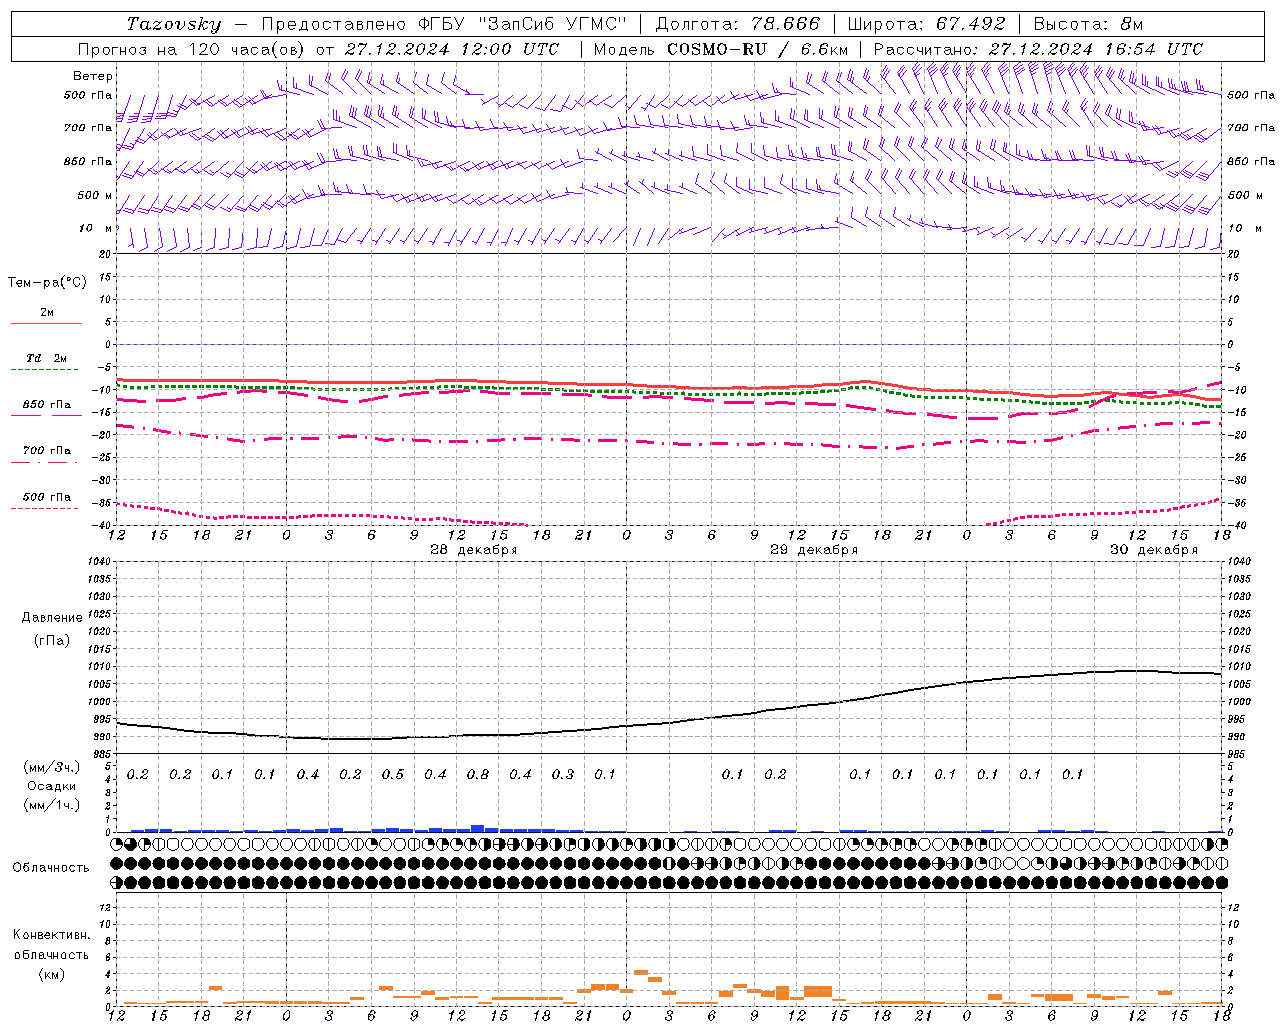Image resolution: width=1280 pixels, height=1024 pixels.
Task: Click the '(км)' unit under convective cloudiness
Action: [51, 974]
